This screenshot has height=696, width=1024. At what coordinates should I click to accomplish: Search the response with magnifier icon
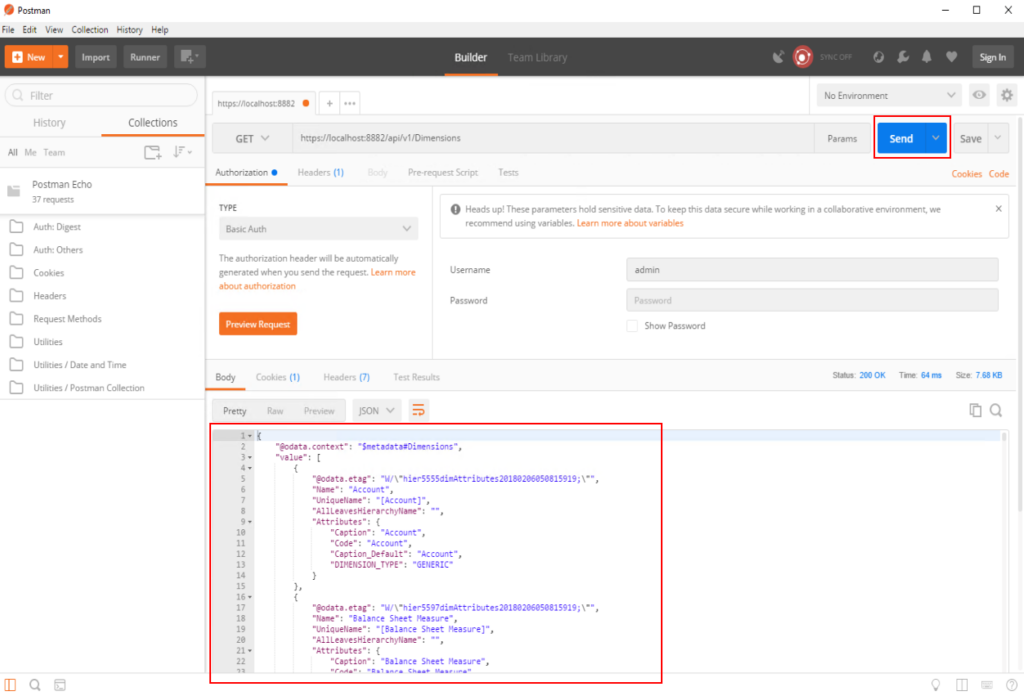tap(996, 410)
